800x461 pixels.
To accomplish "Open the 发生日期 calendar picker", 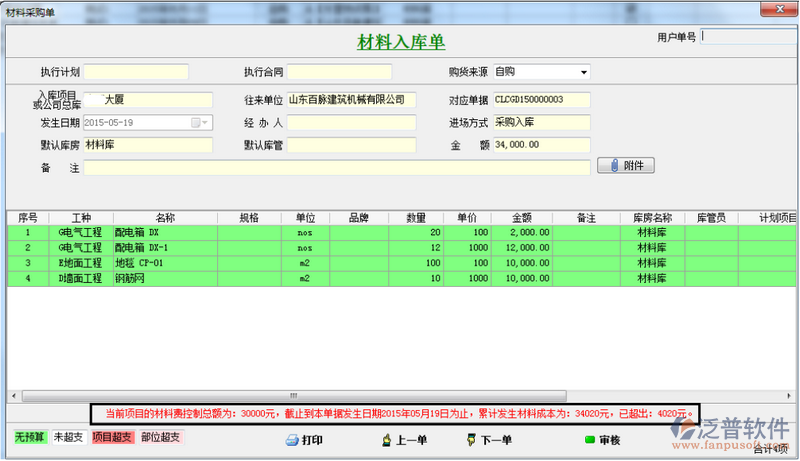I will tap(195, 122).
